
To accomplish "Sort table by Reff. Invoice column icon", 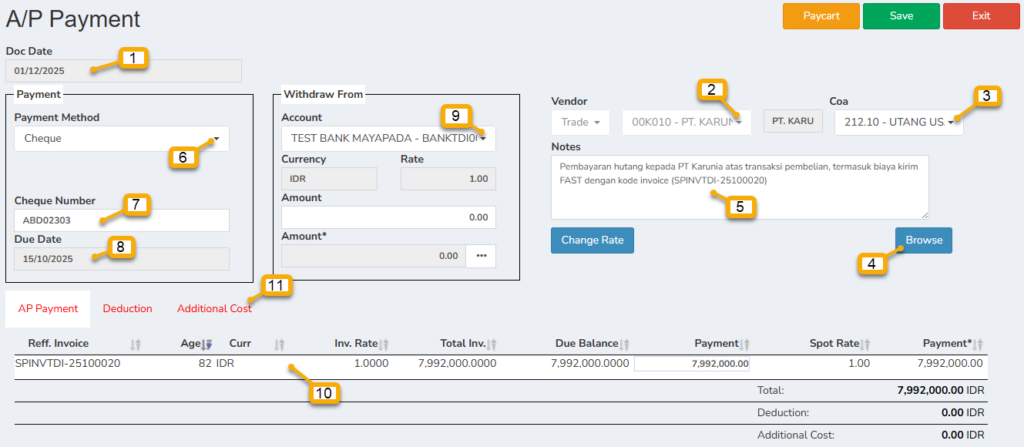I will [x=136, y=344].
